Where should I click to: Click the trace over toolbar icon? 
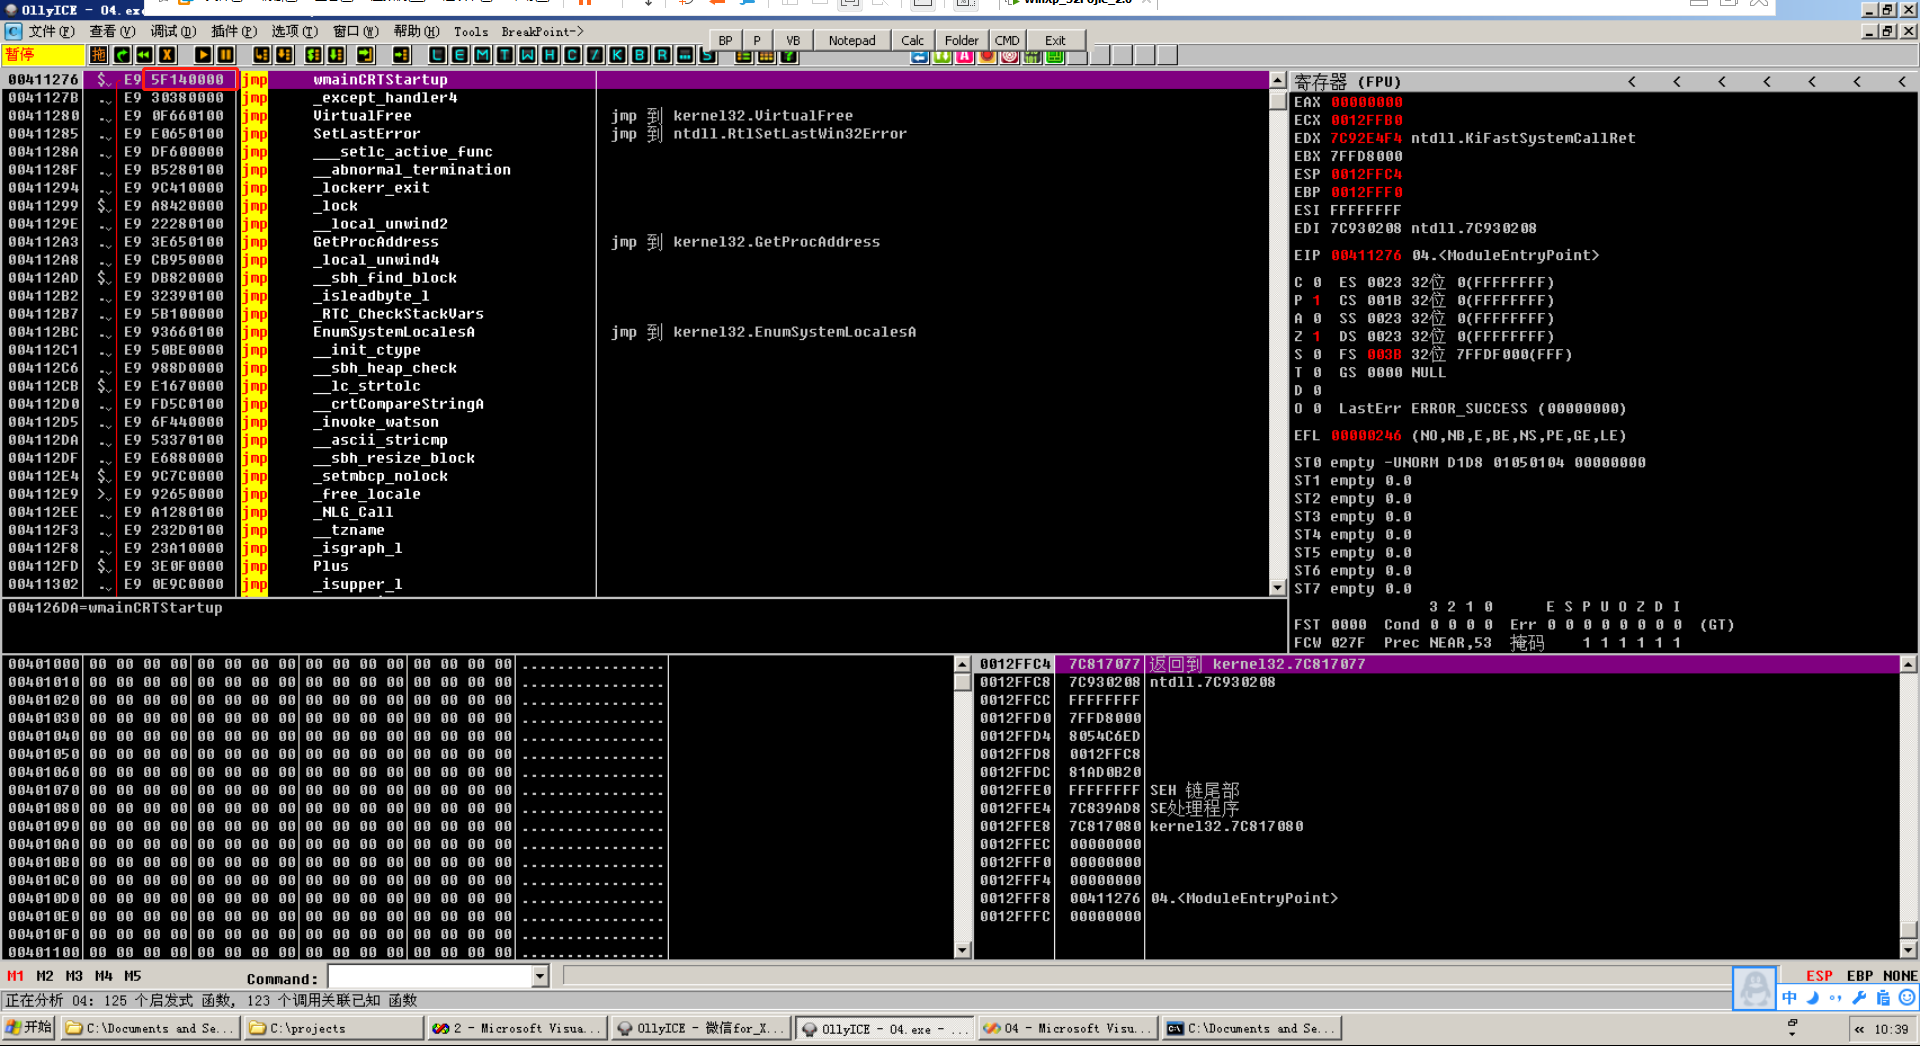(336, 55)
